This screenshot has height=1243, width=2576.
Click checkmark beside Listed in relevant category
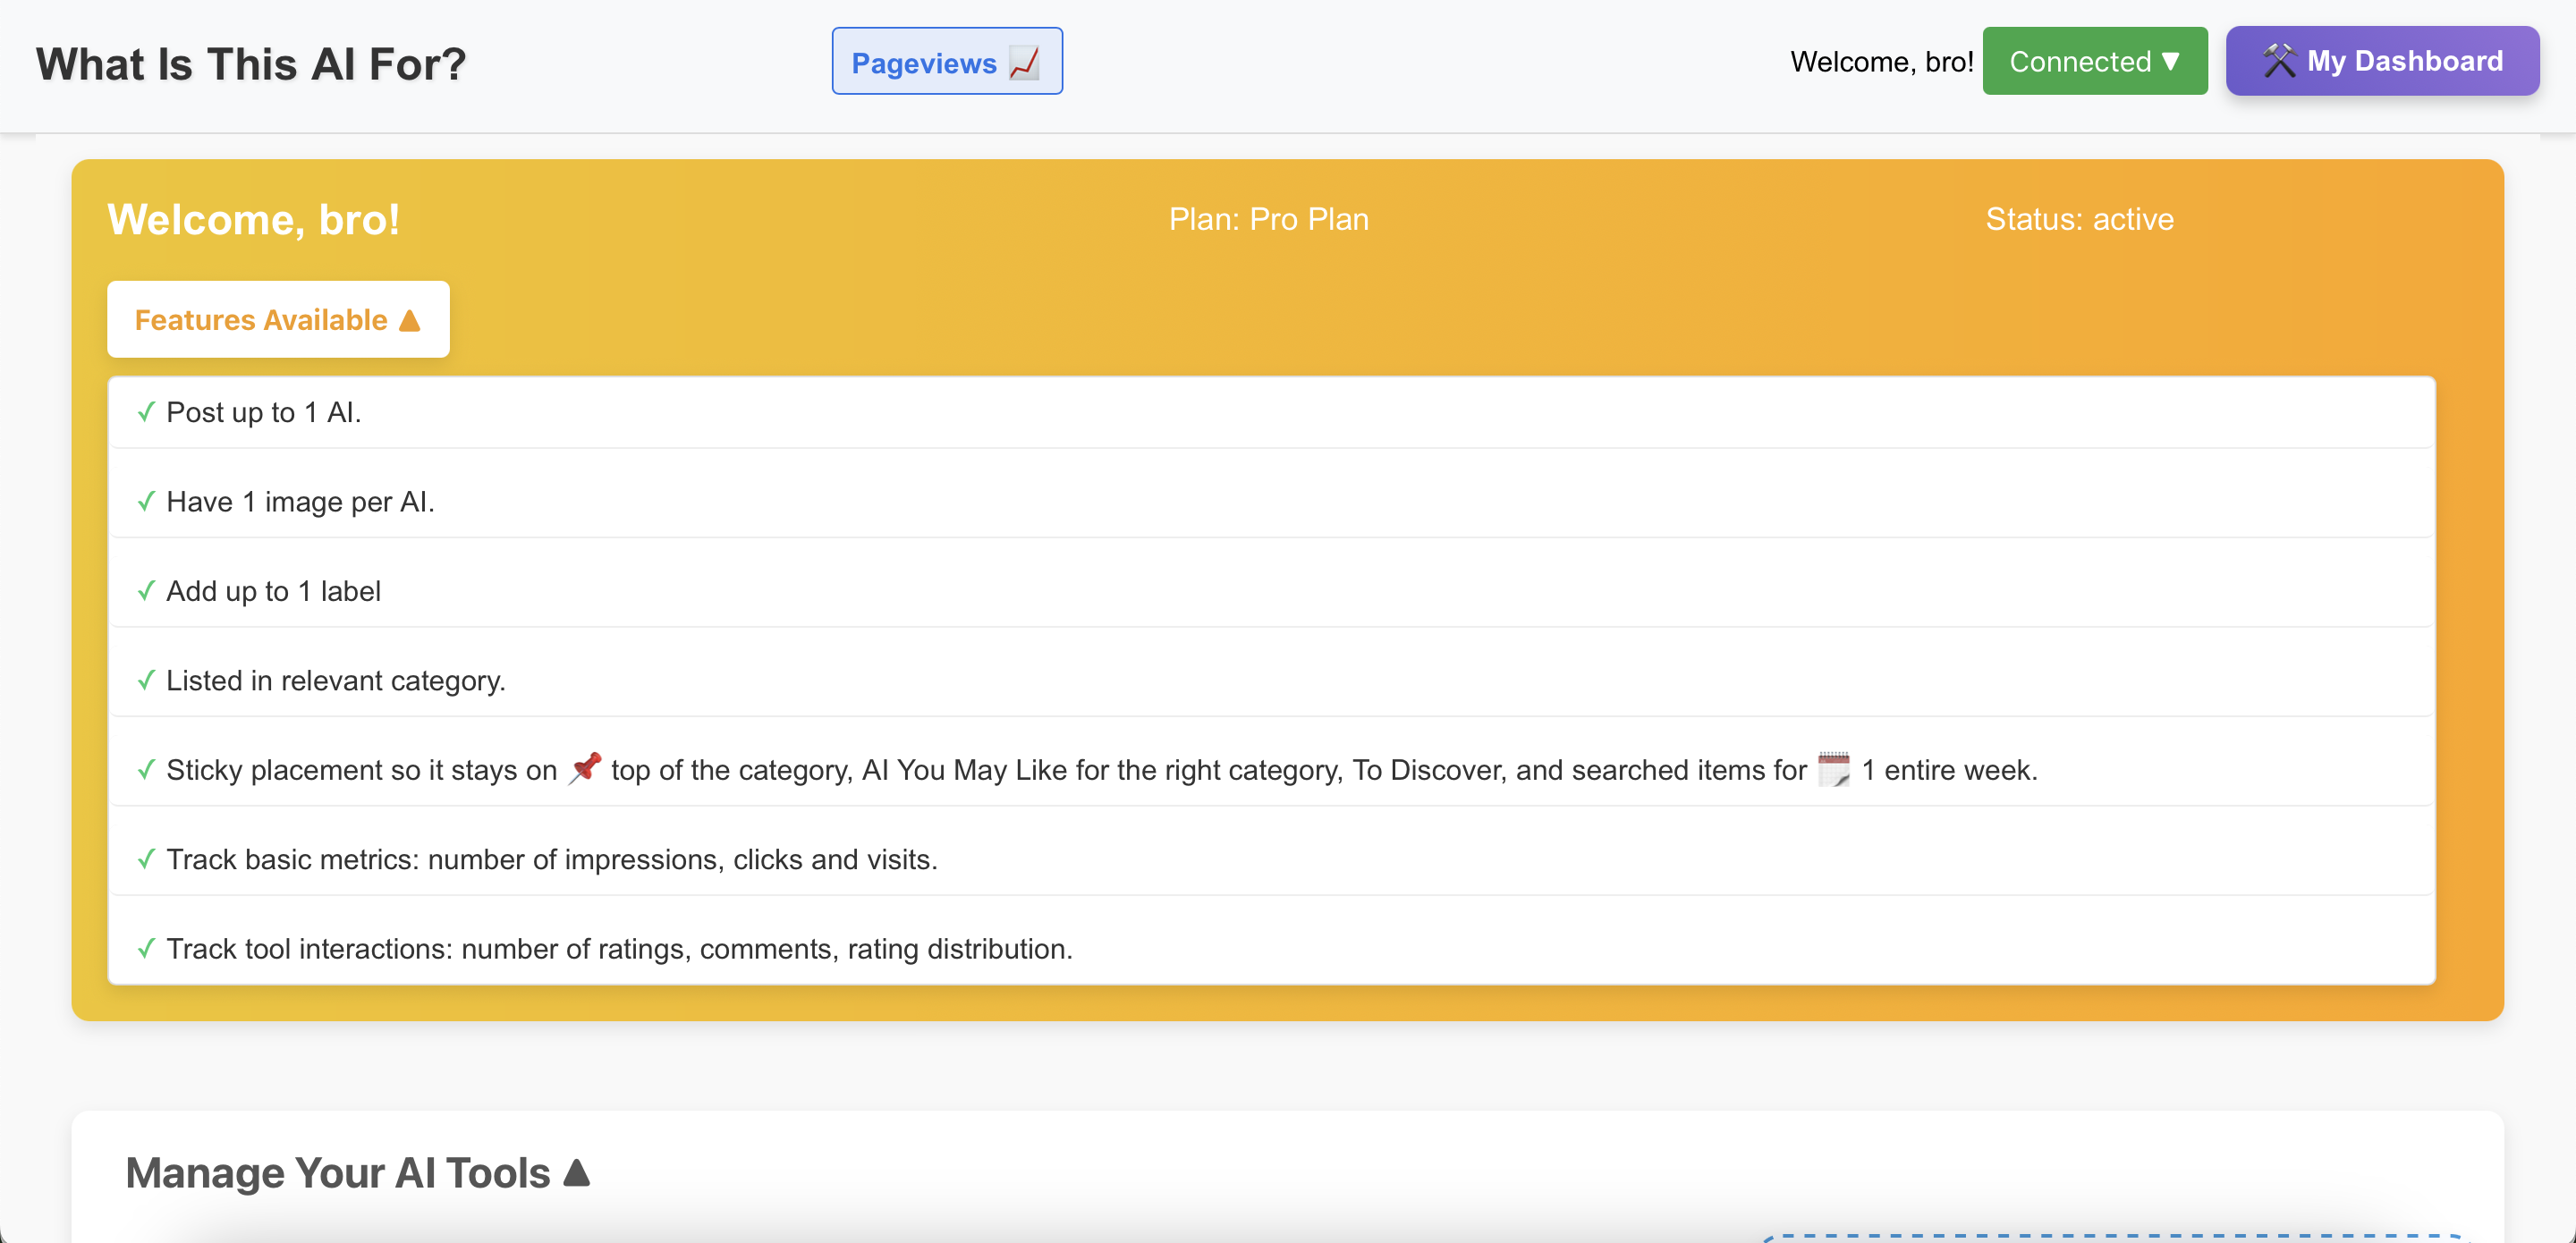146,680
